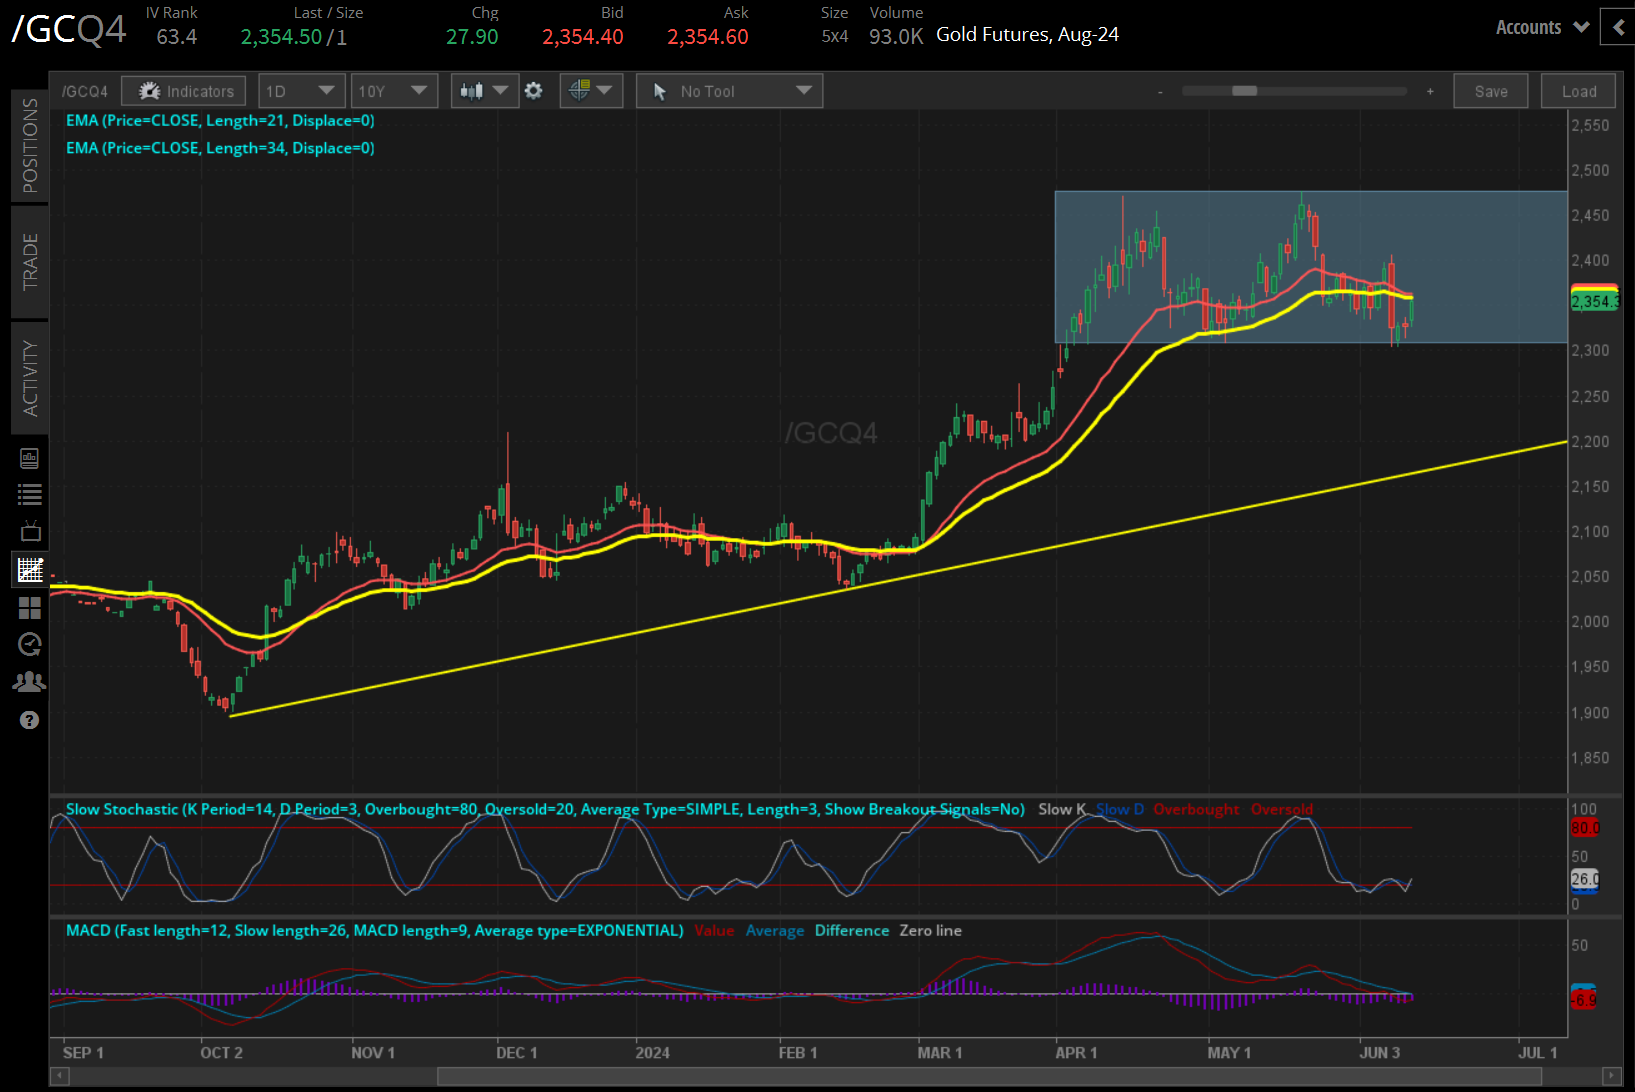Open the chart settings gear

534,90
